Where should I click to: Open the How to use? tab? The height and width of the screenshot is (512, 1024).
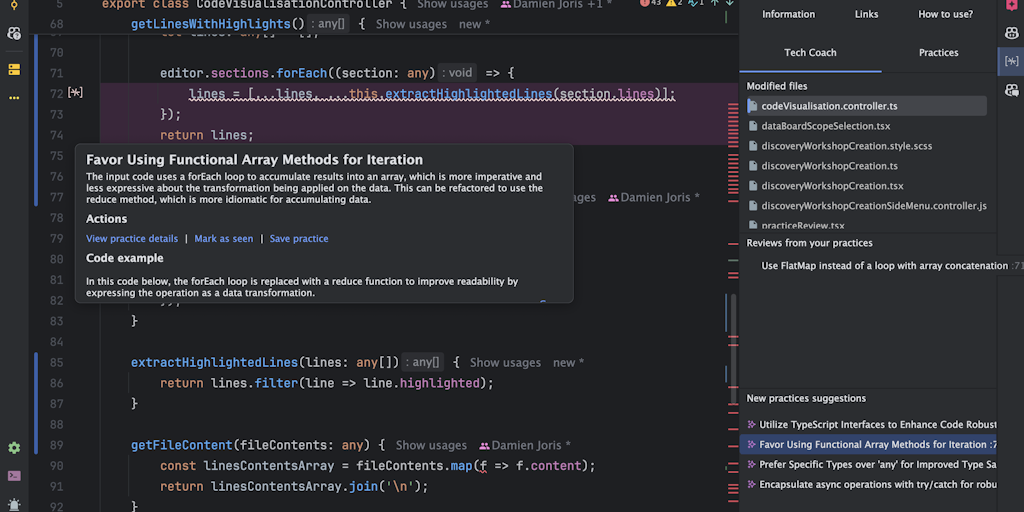[945, 14]
